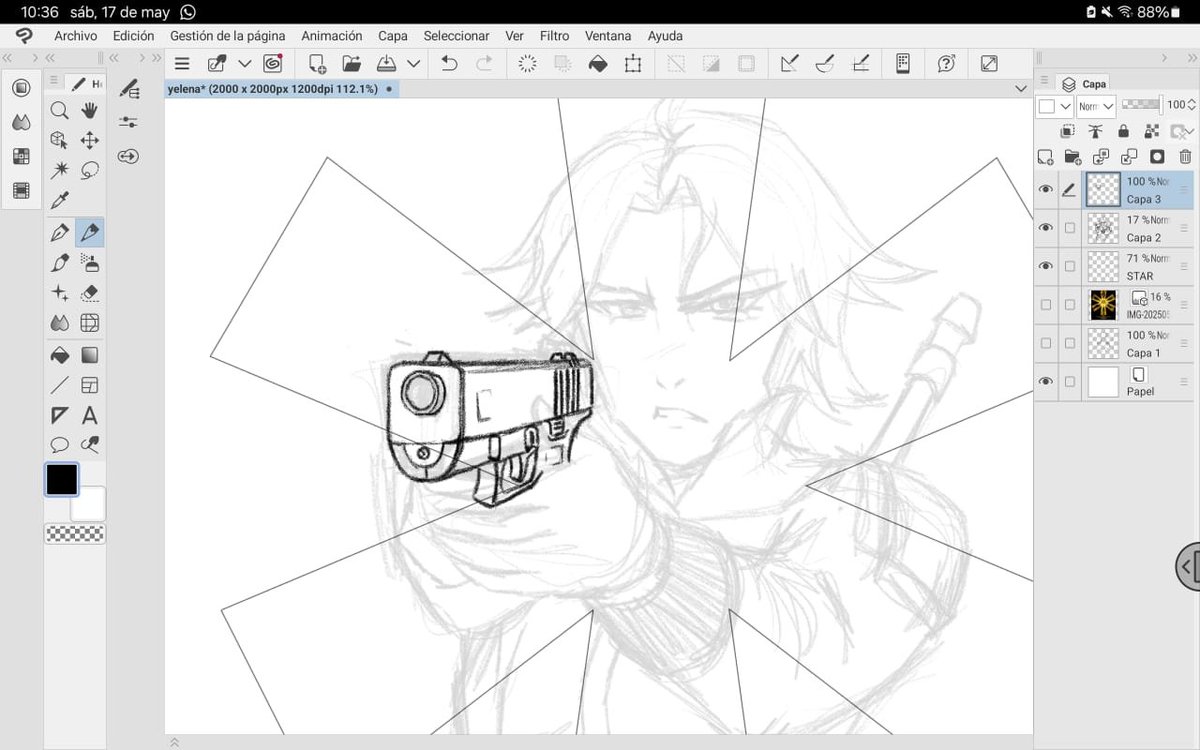Select the Correct line tool

pos(90,445)
